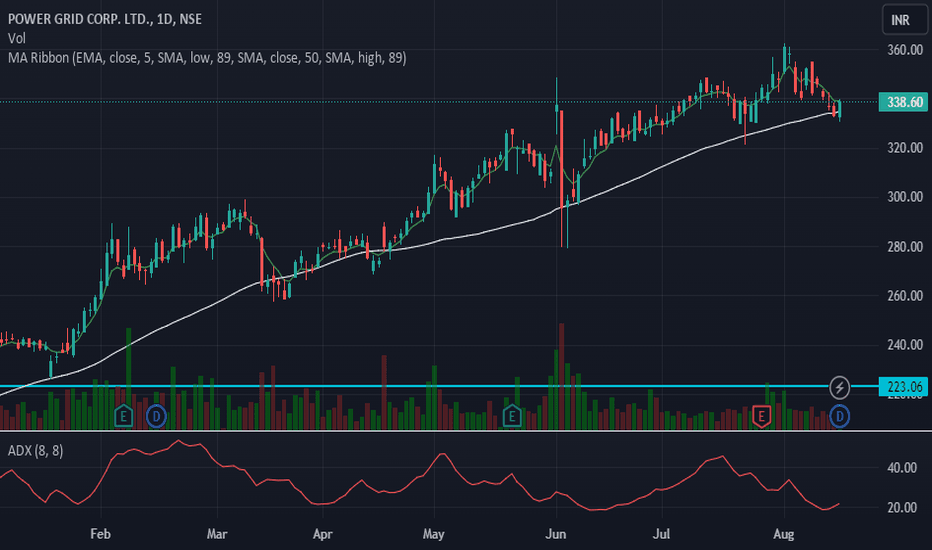
Task: Click the ADX 20.00 axis value
Action: (x=902, y=508)
